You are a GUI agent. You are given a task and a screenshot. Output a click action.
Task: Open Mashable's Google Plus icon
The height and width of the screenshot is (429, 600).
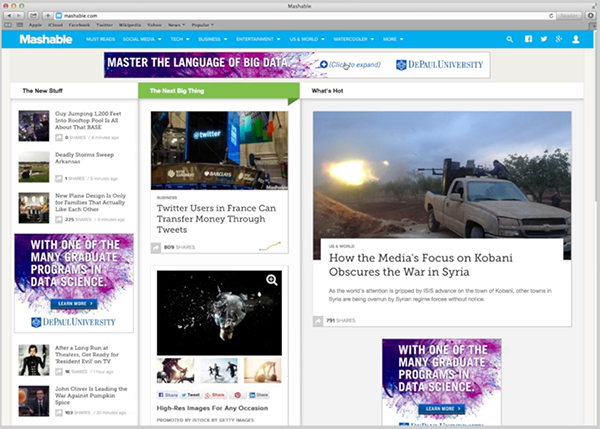pyautogui.click(x=559, y=39)
